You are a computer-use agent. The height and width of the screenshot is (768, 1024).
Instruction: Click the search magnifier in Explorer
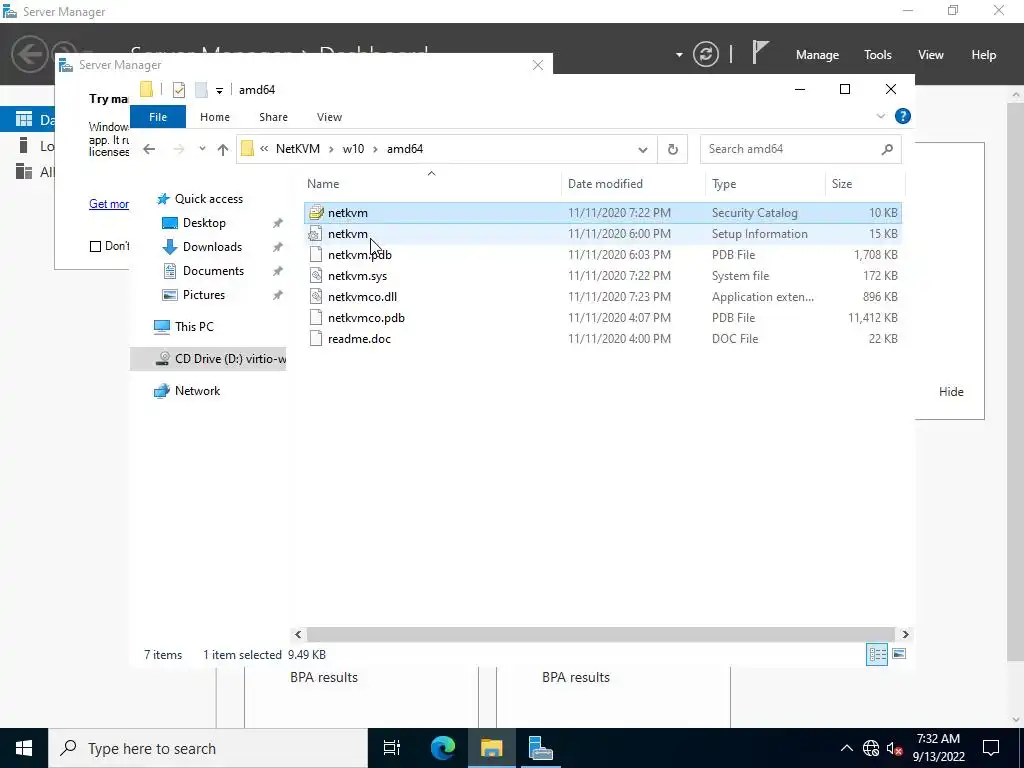pos(887,149)
